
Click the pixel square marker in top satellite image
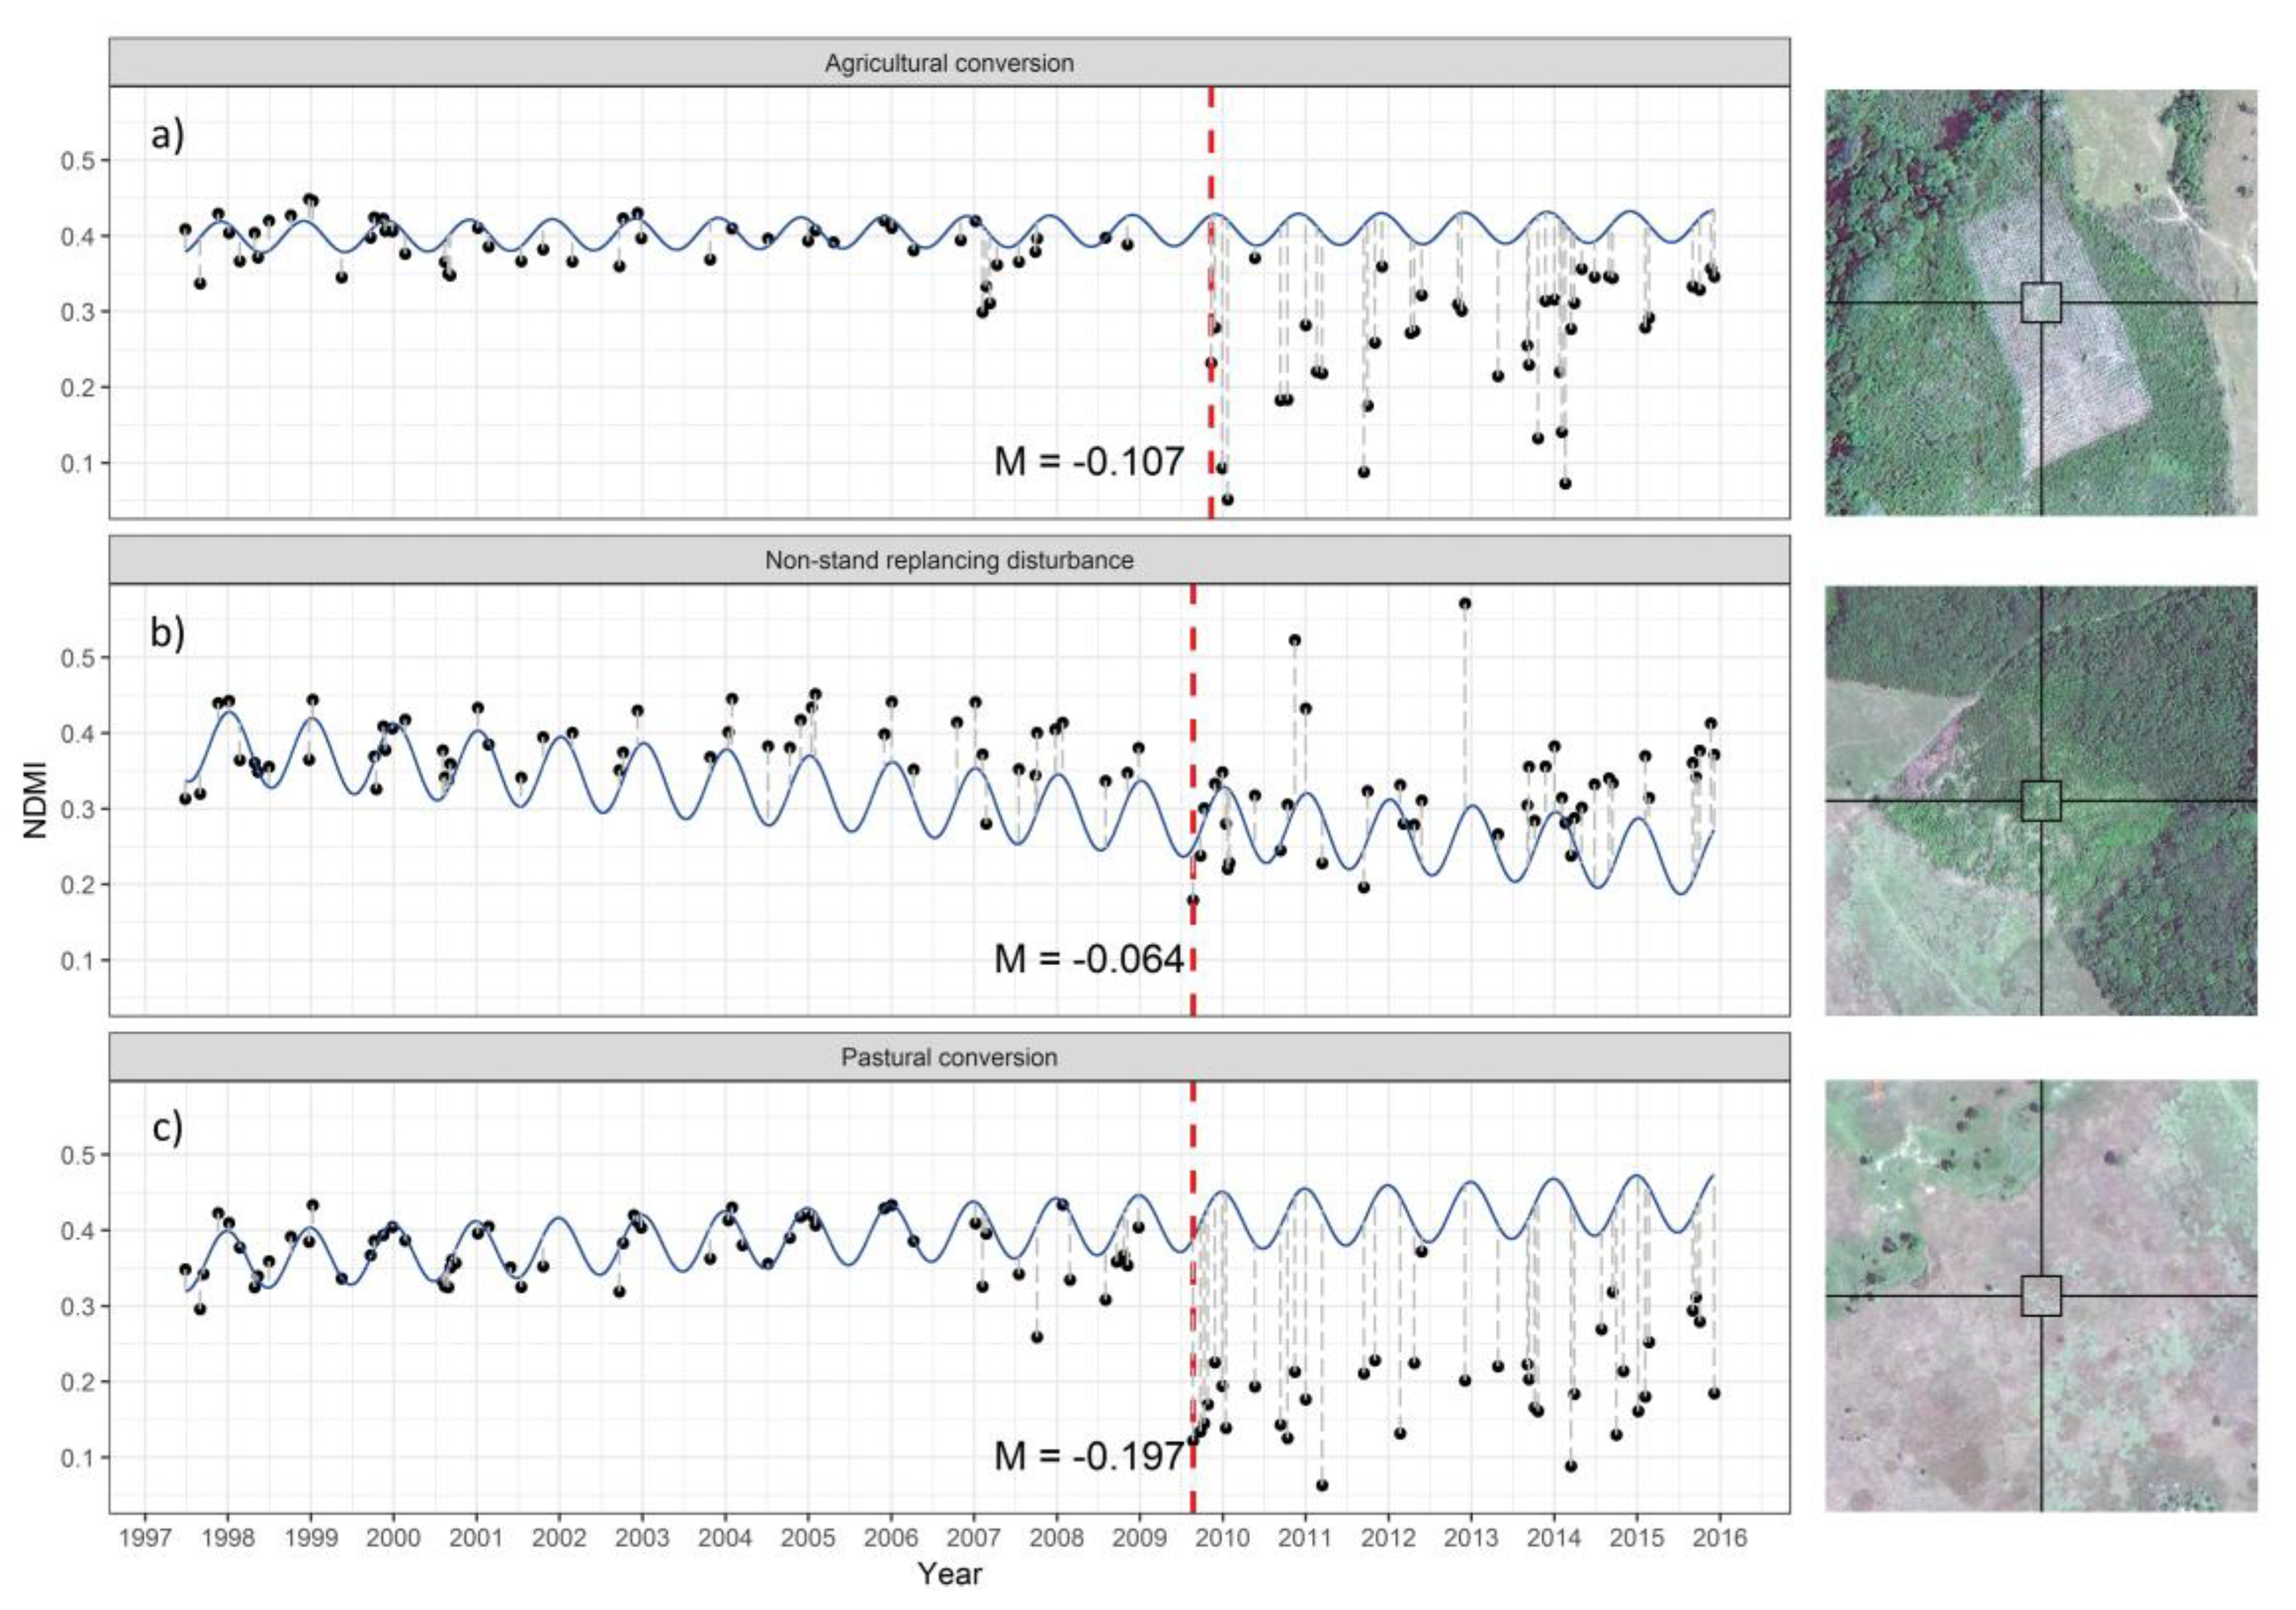[2041, 302]
